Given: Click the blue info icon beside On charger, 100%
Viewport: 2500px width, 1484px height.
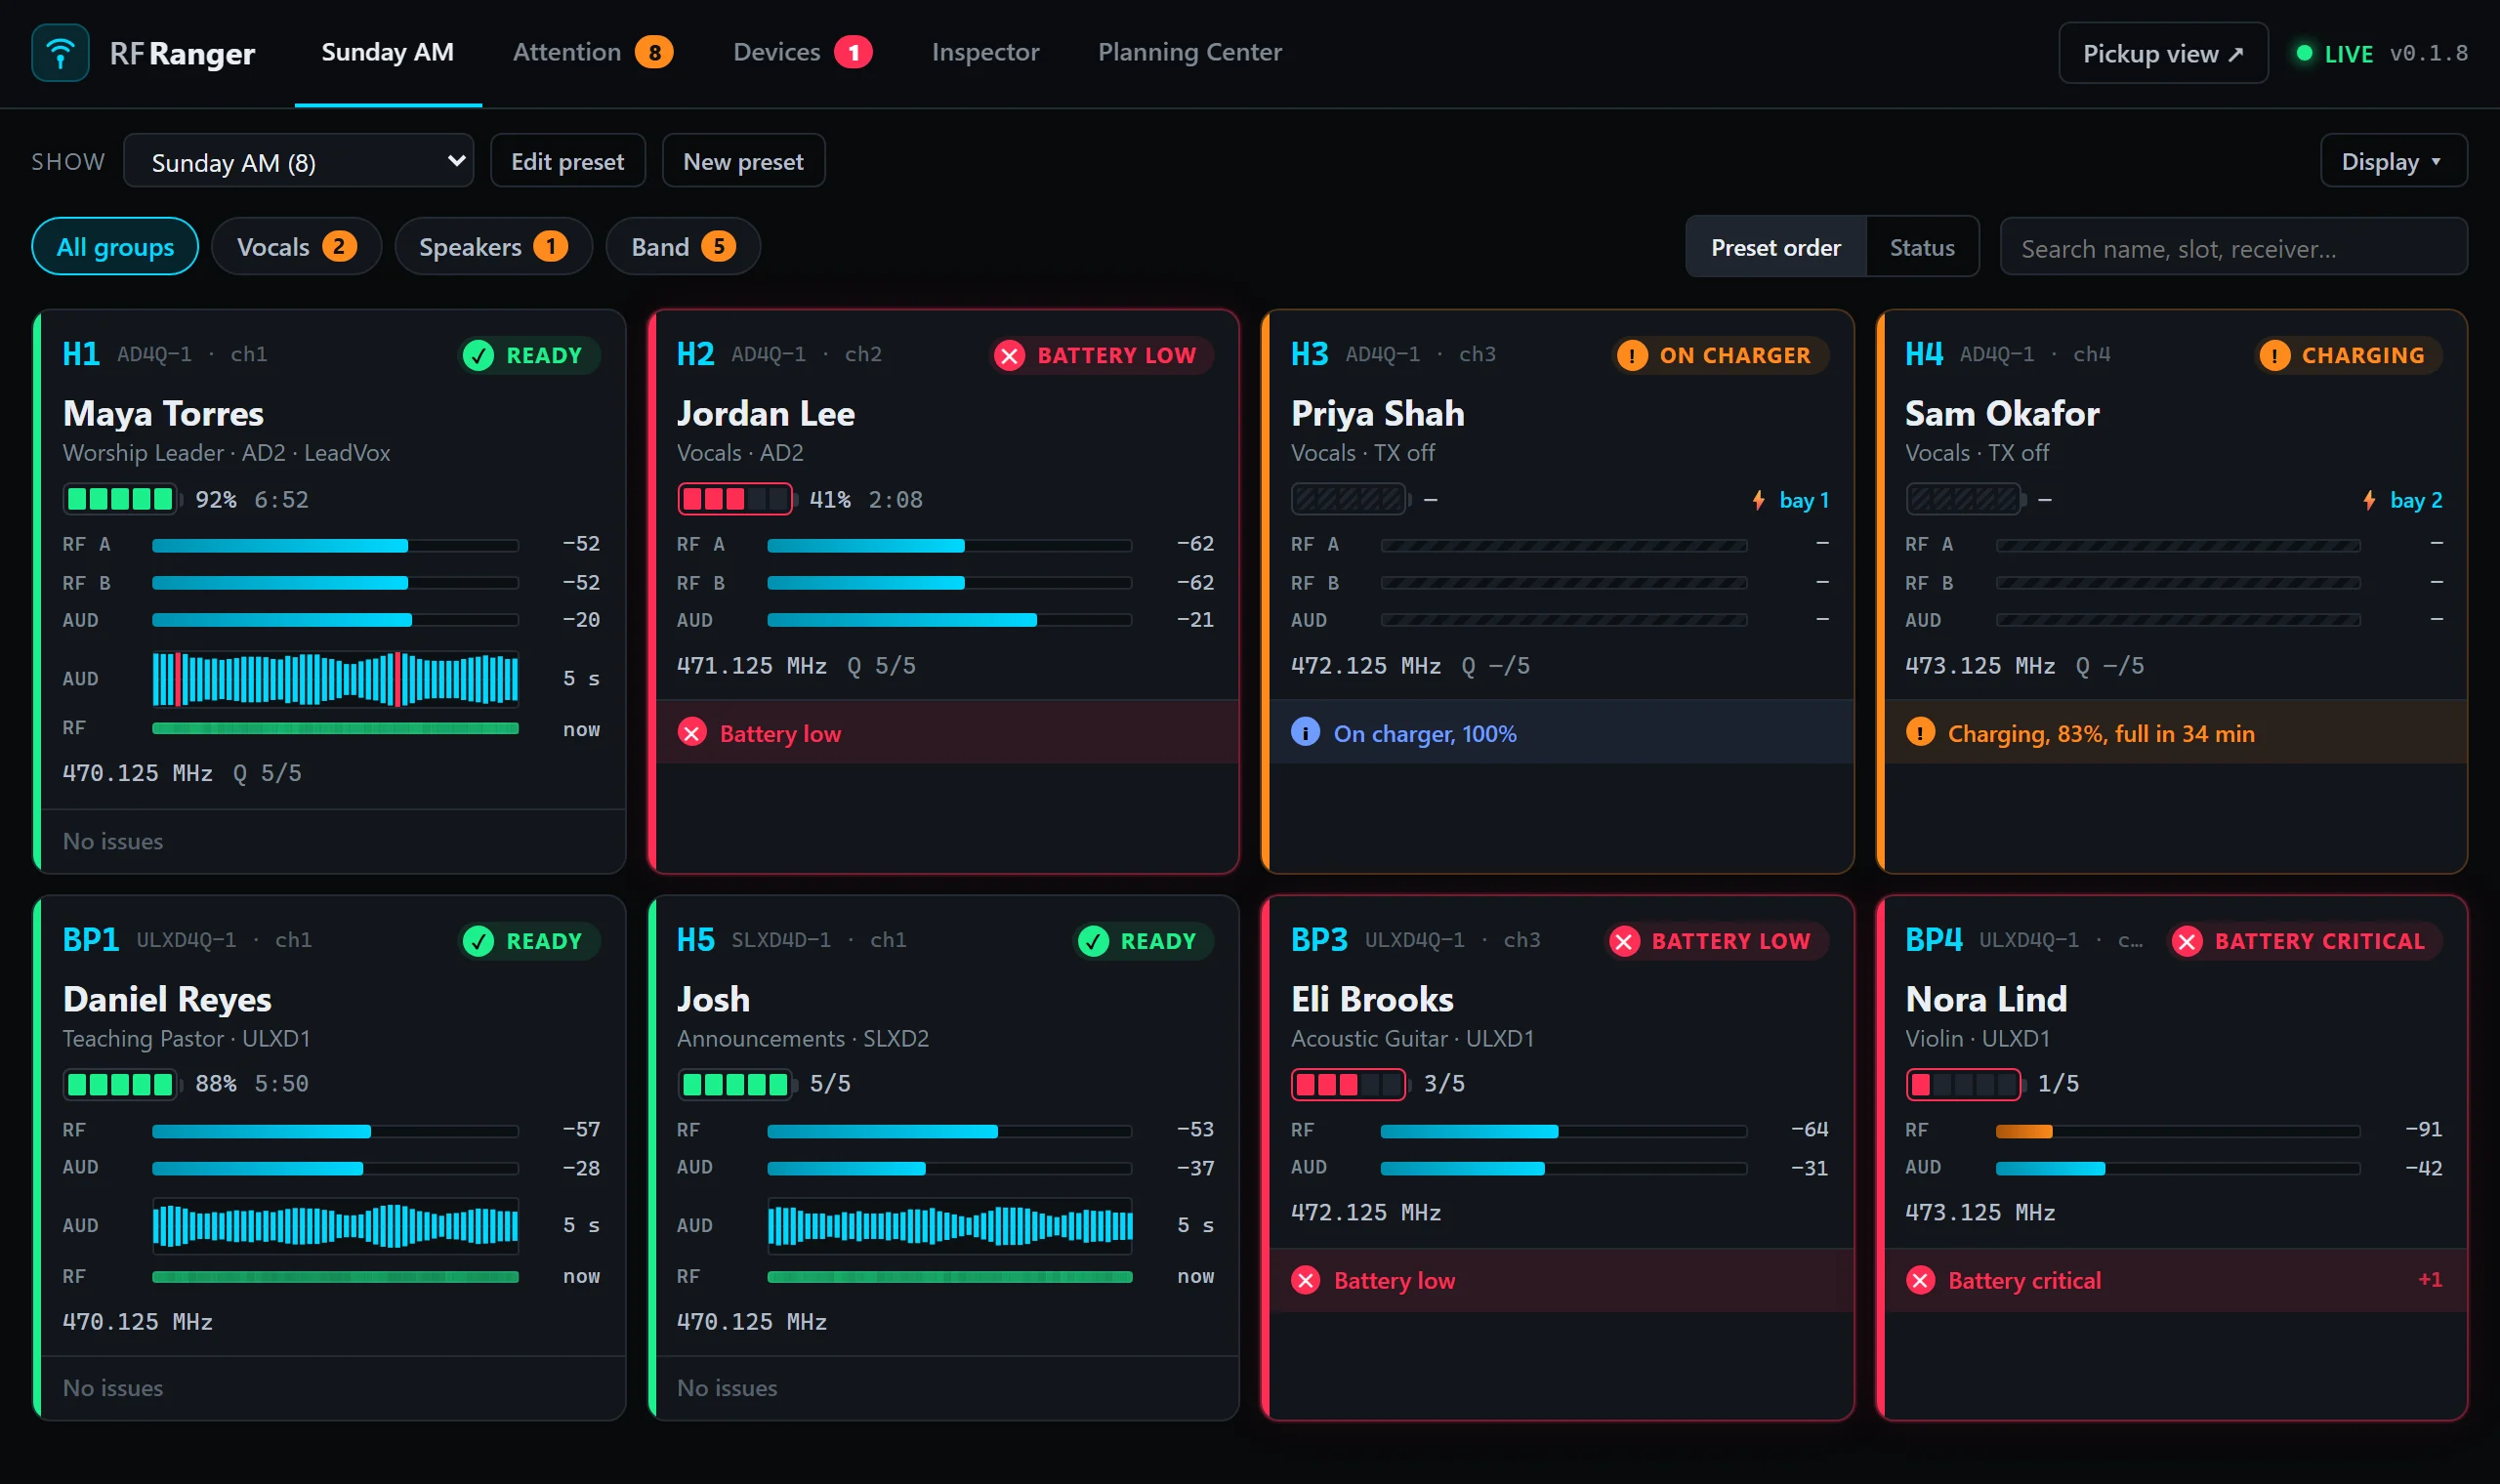Looking at the screenshot, I should pyautogui.click(x=1304, y=733).
